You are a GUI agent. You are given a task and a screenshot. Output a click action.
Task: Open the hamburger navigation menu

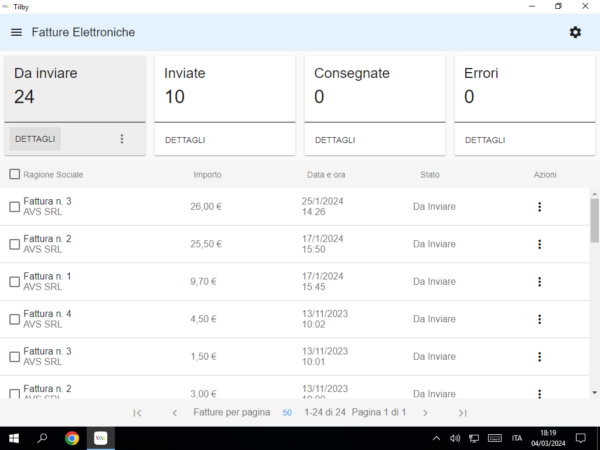16,32
